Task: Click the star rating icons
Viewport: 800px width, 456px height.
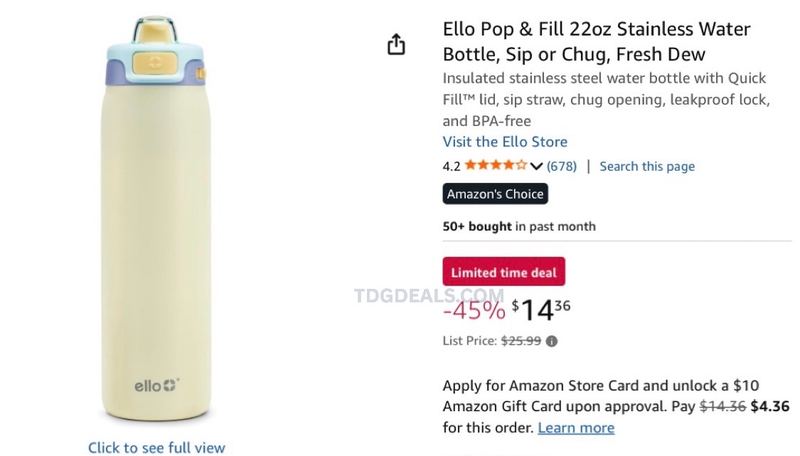Action: 495,165
